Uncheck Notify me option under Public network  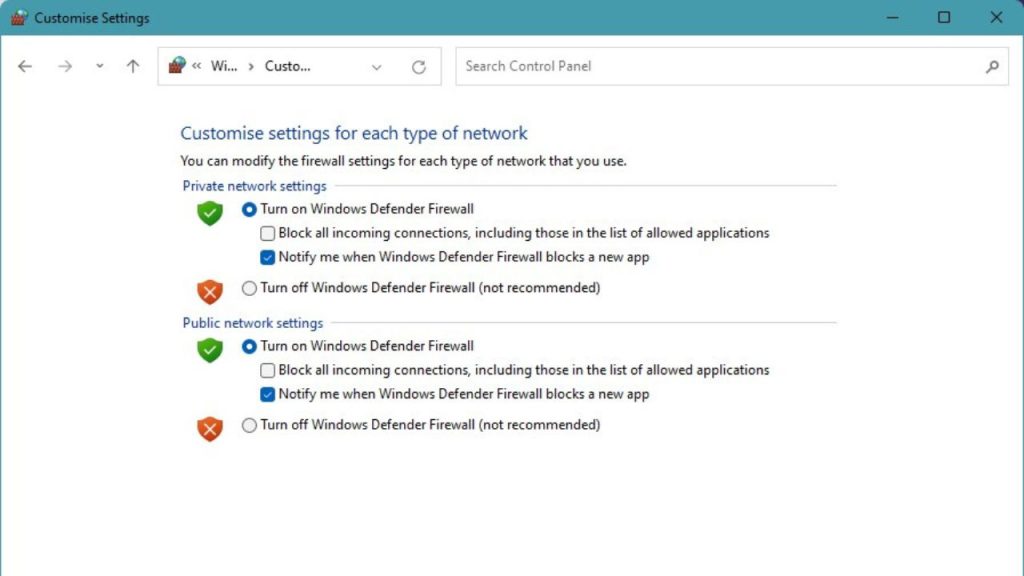click(x=267, y=394)
